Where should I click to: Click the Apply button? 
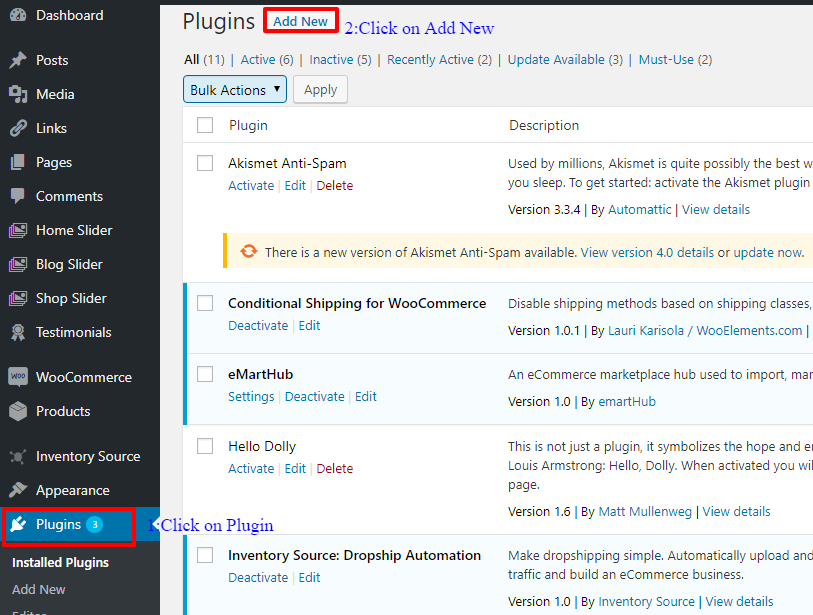click(320, 89)
